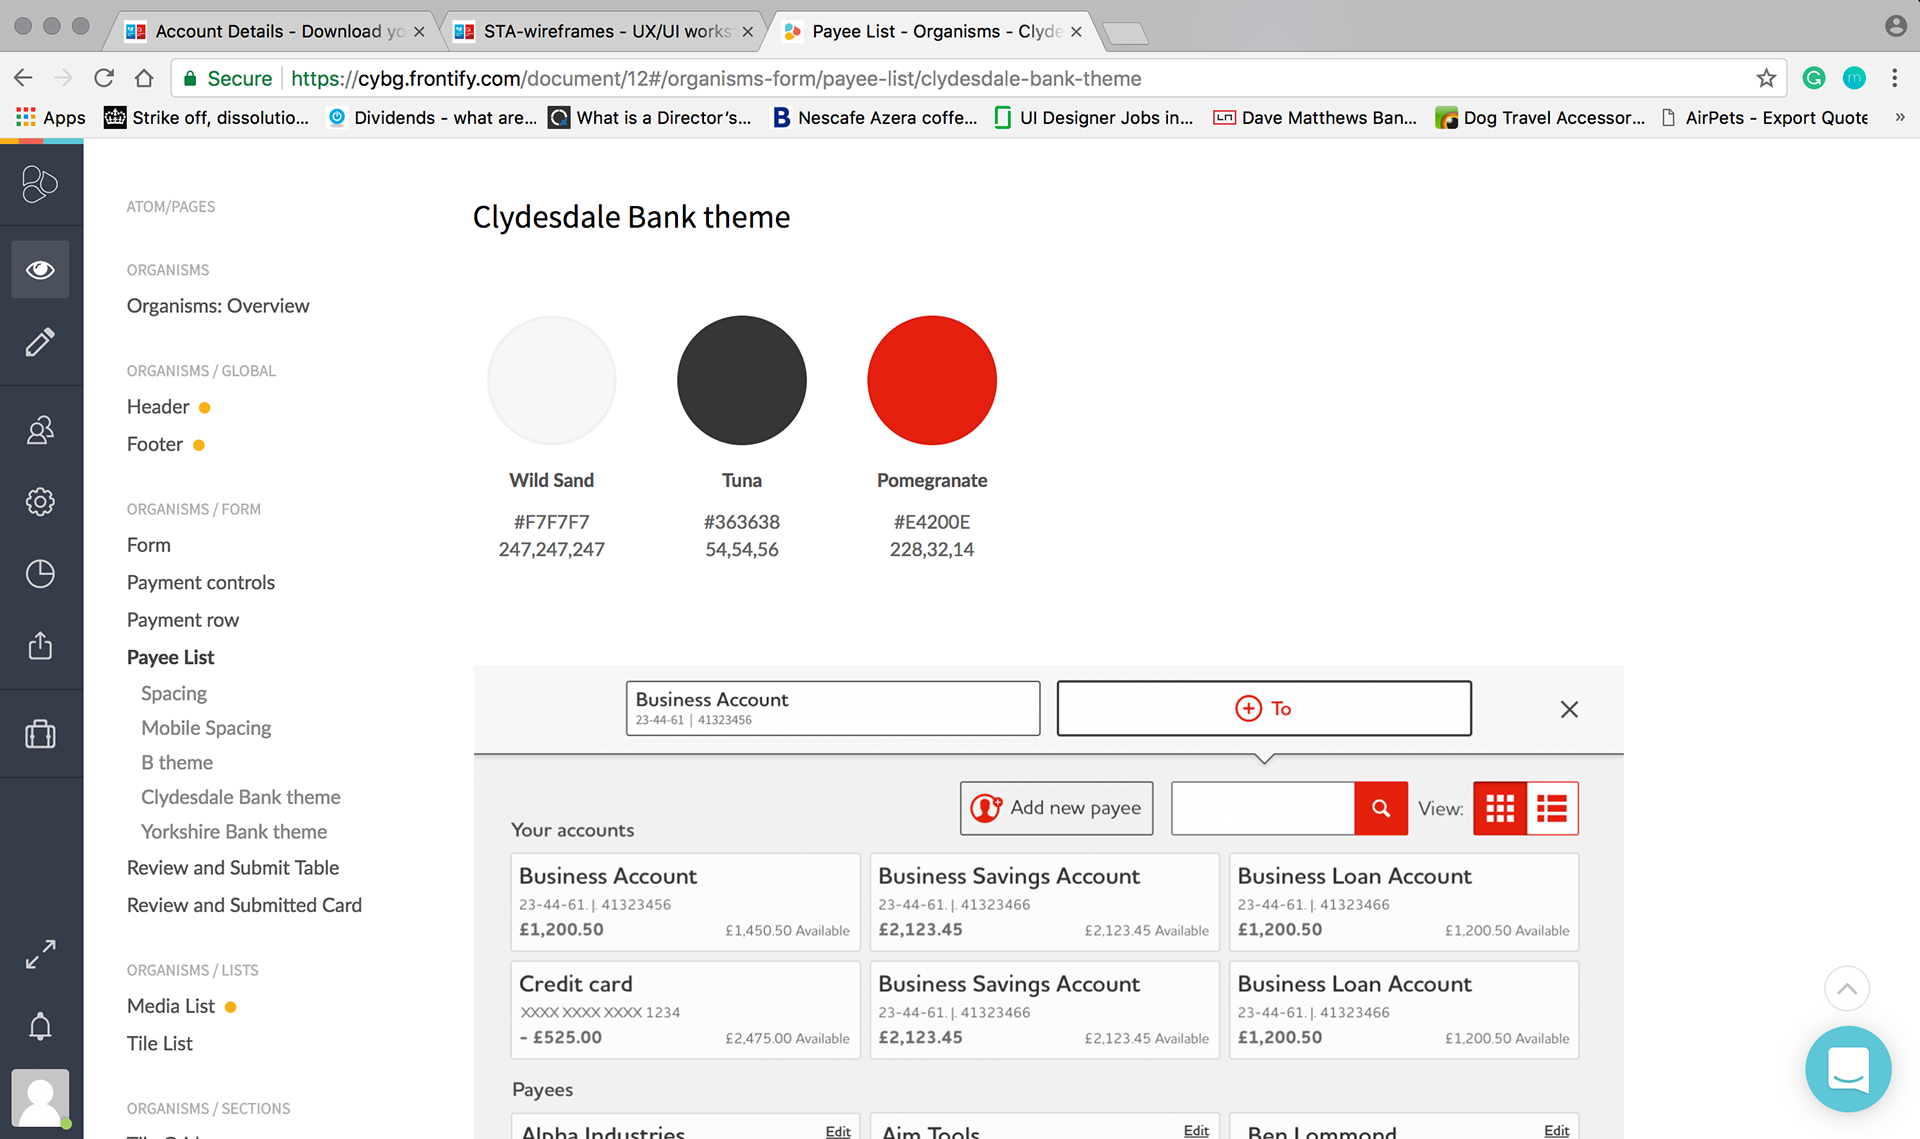
Task: Close the Payee List browser tab
Action: pos(1076,32)
